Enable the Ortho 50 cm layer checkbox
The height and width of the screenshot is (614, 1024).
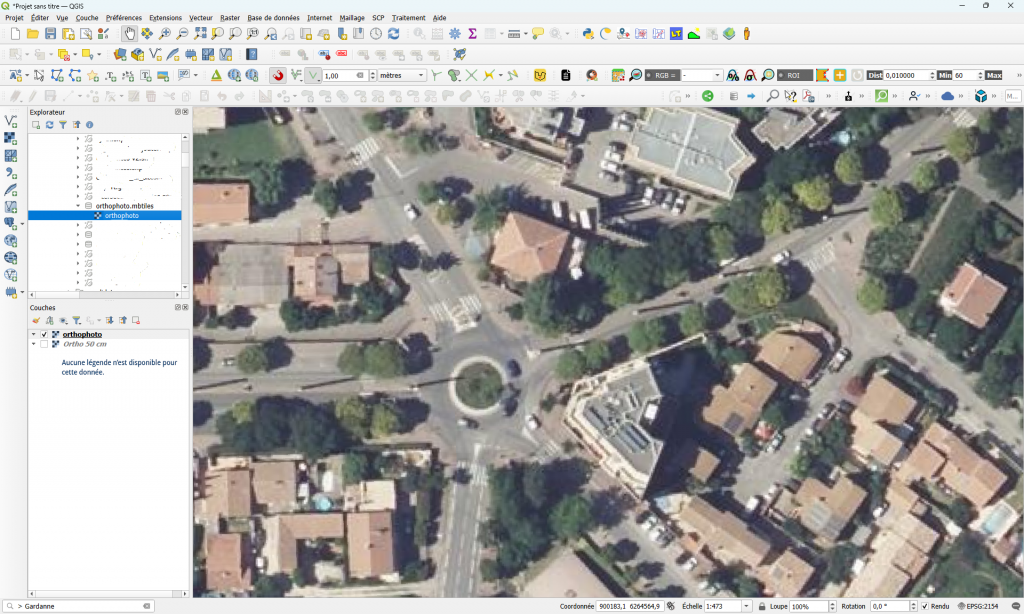pyautogui.click(x=44, y=344)
